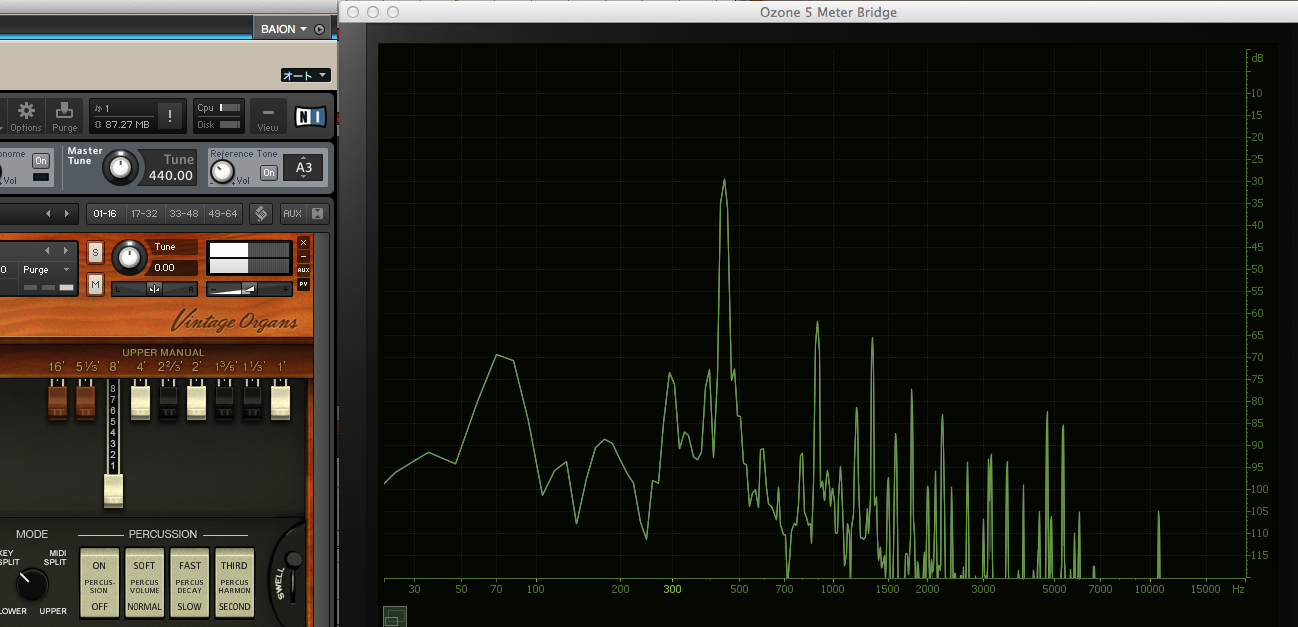Click the A3 reference tone note selector
1298x627 pixels.
tap(304, 167)
